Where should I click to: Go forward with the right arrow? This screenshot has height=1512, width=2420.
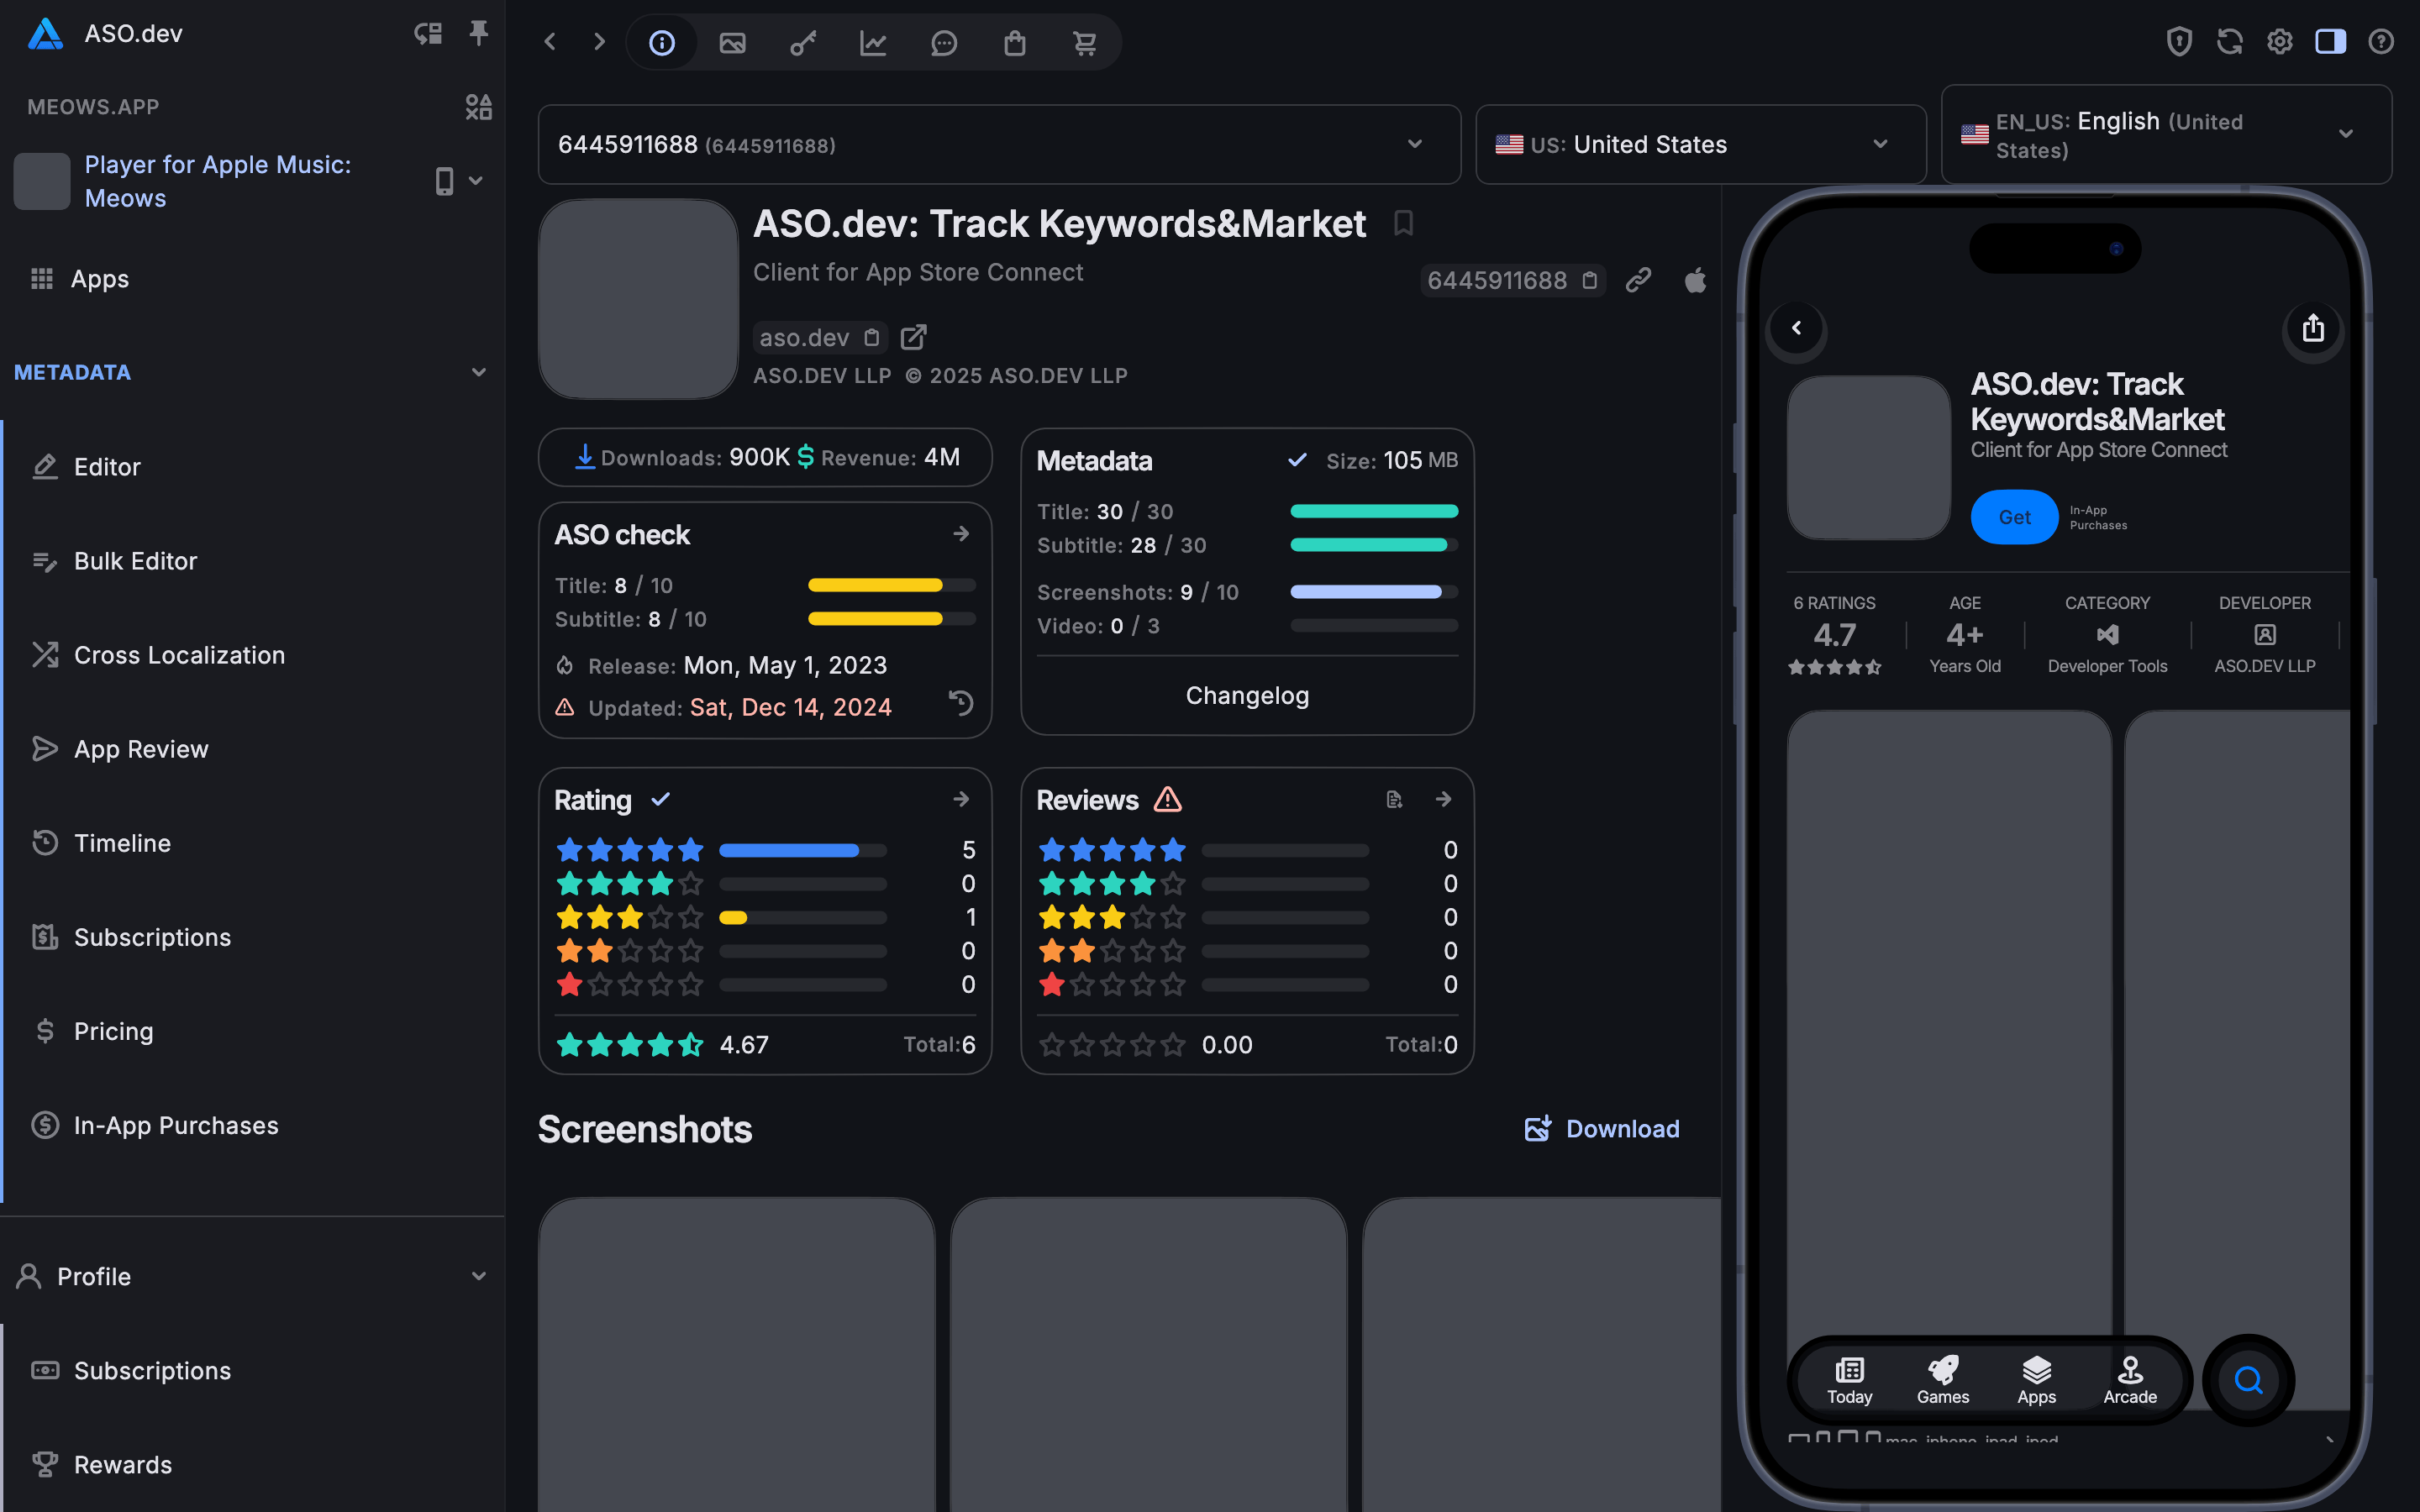[599, 42]
